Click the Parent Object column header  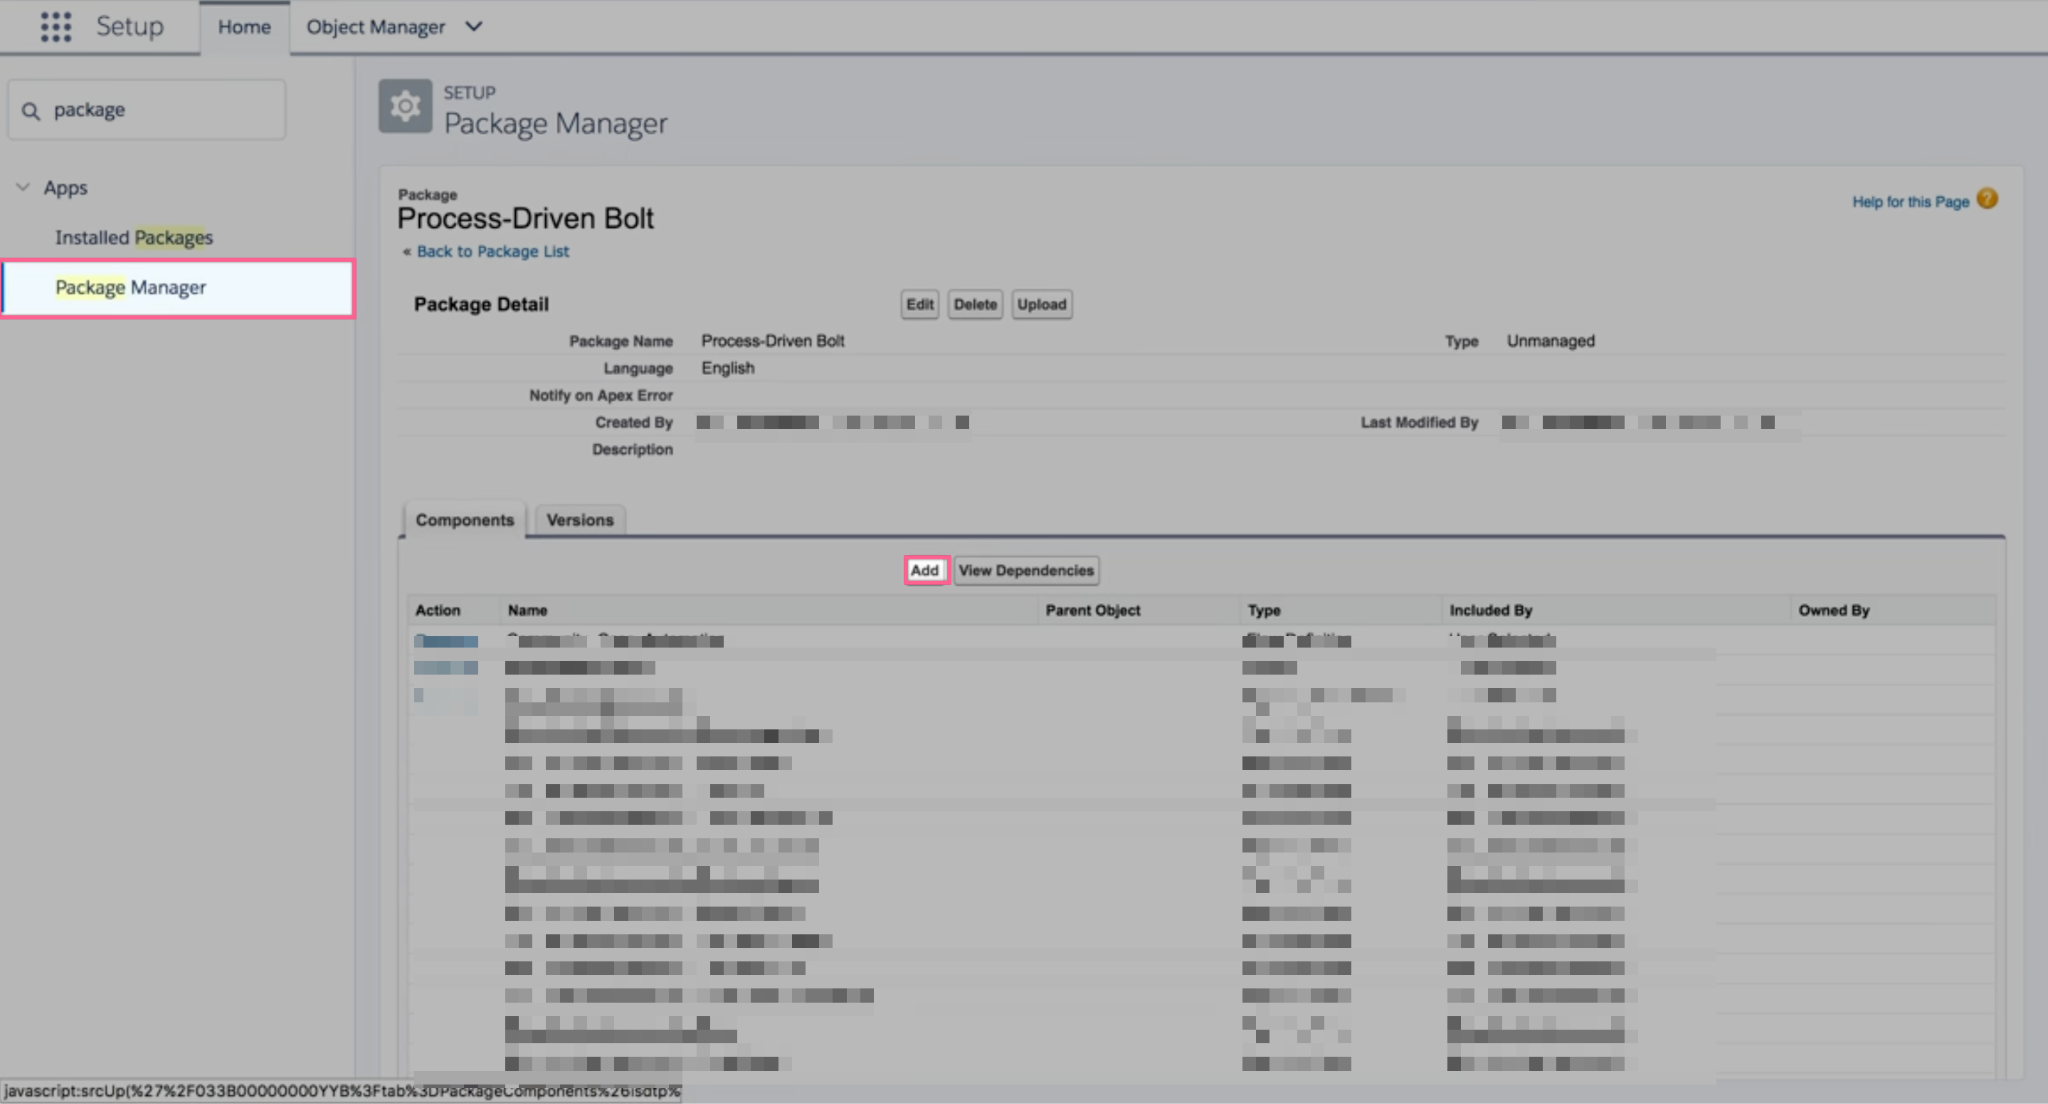pos(1093,610)
